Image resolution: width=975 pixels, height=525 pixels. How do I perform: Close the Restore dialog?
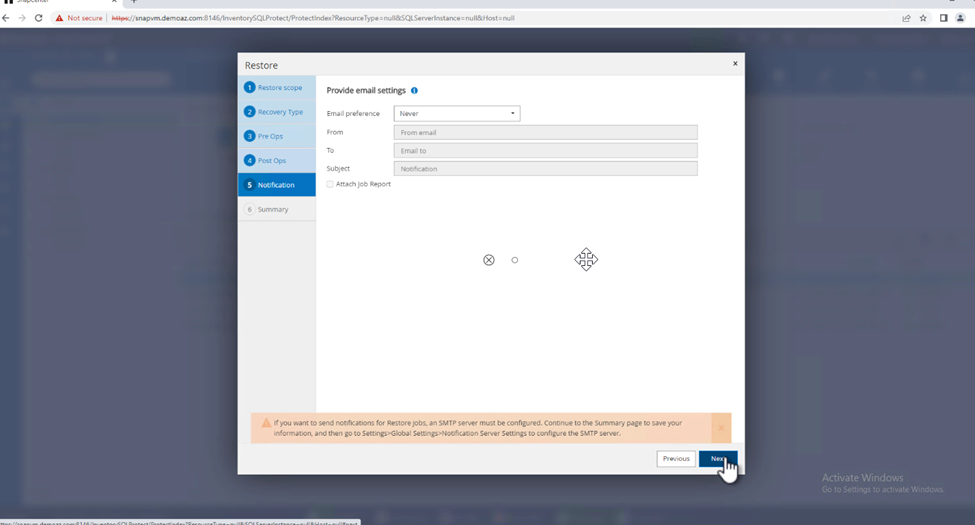pyautogui.click(x=735, y=63)
